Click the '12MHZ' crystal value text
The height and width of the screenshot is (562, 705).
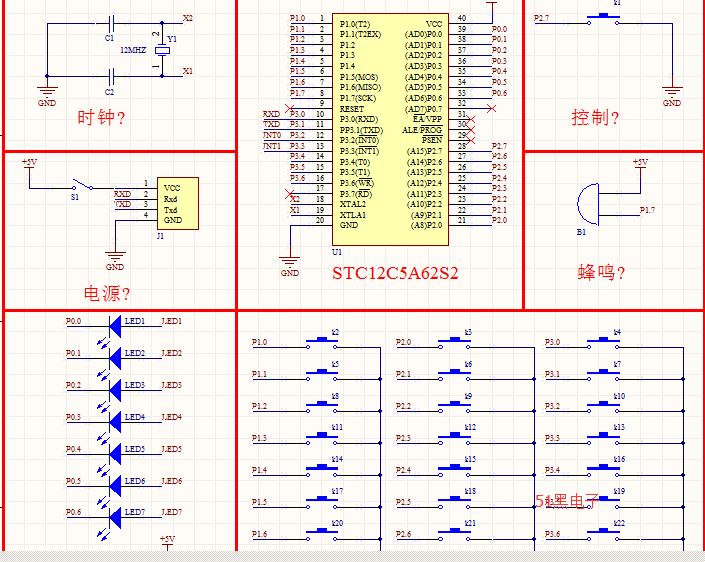(133, 50)
